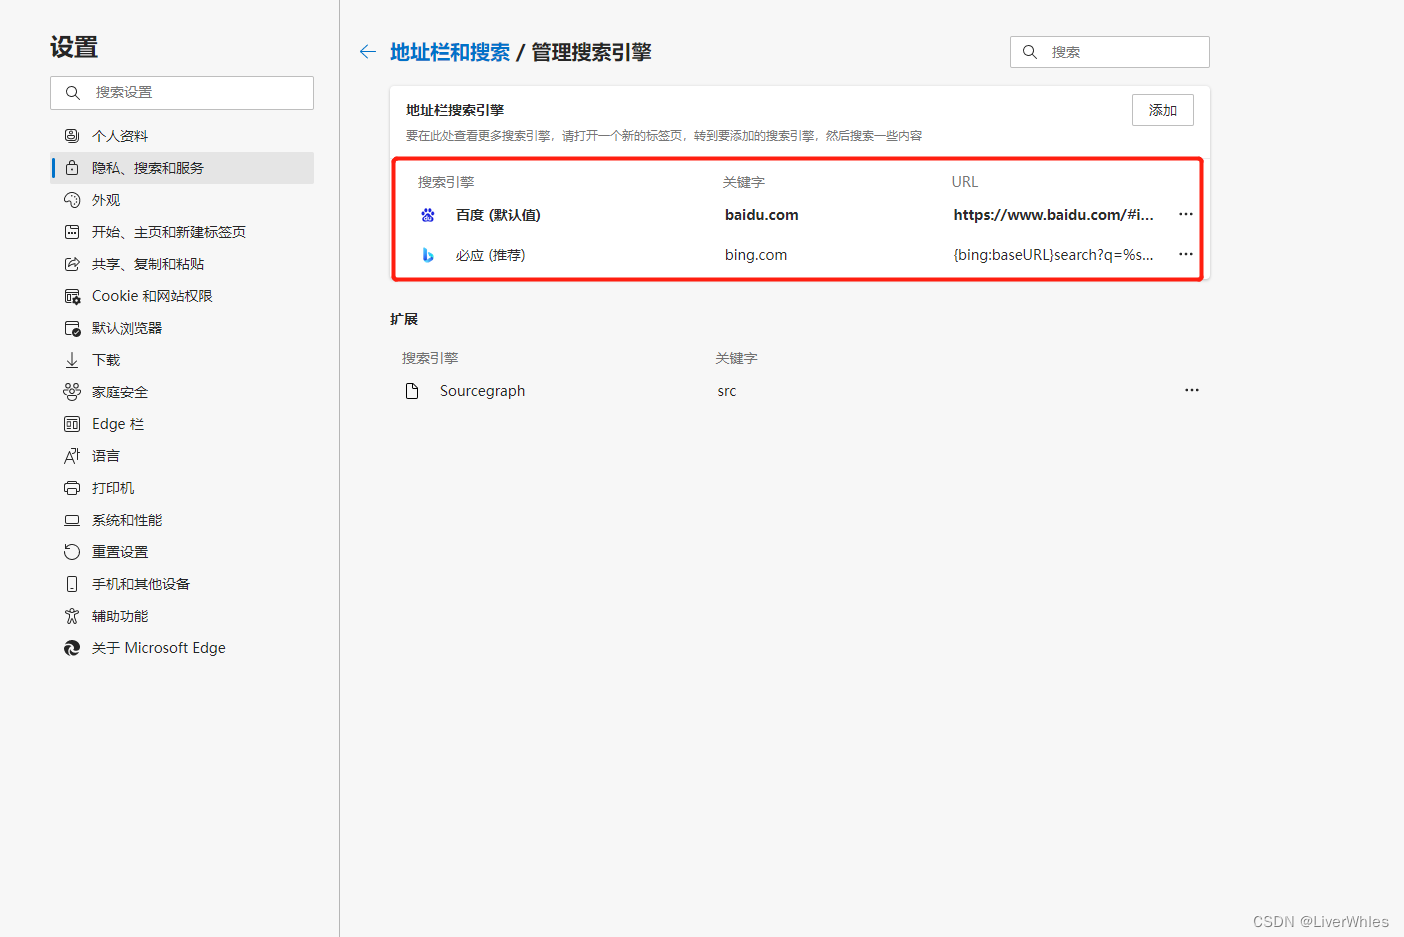The width and height of the screenshot is (1404, 937).
Task: Click the cookie permissions icon
Action: (72, 296)
